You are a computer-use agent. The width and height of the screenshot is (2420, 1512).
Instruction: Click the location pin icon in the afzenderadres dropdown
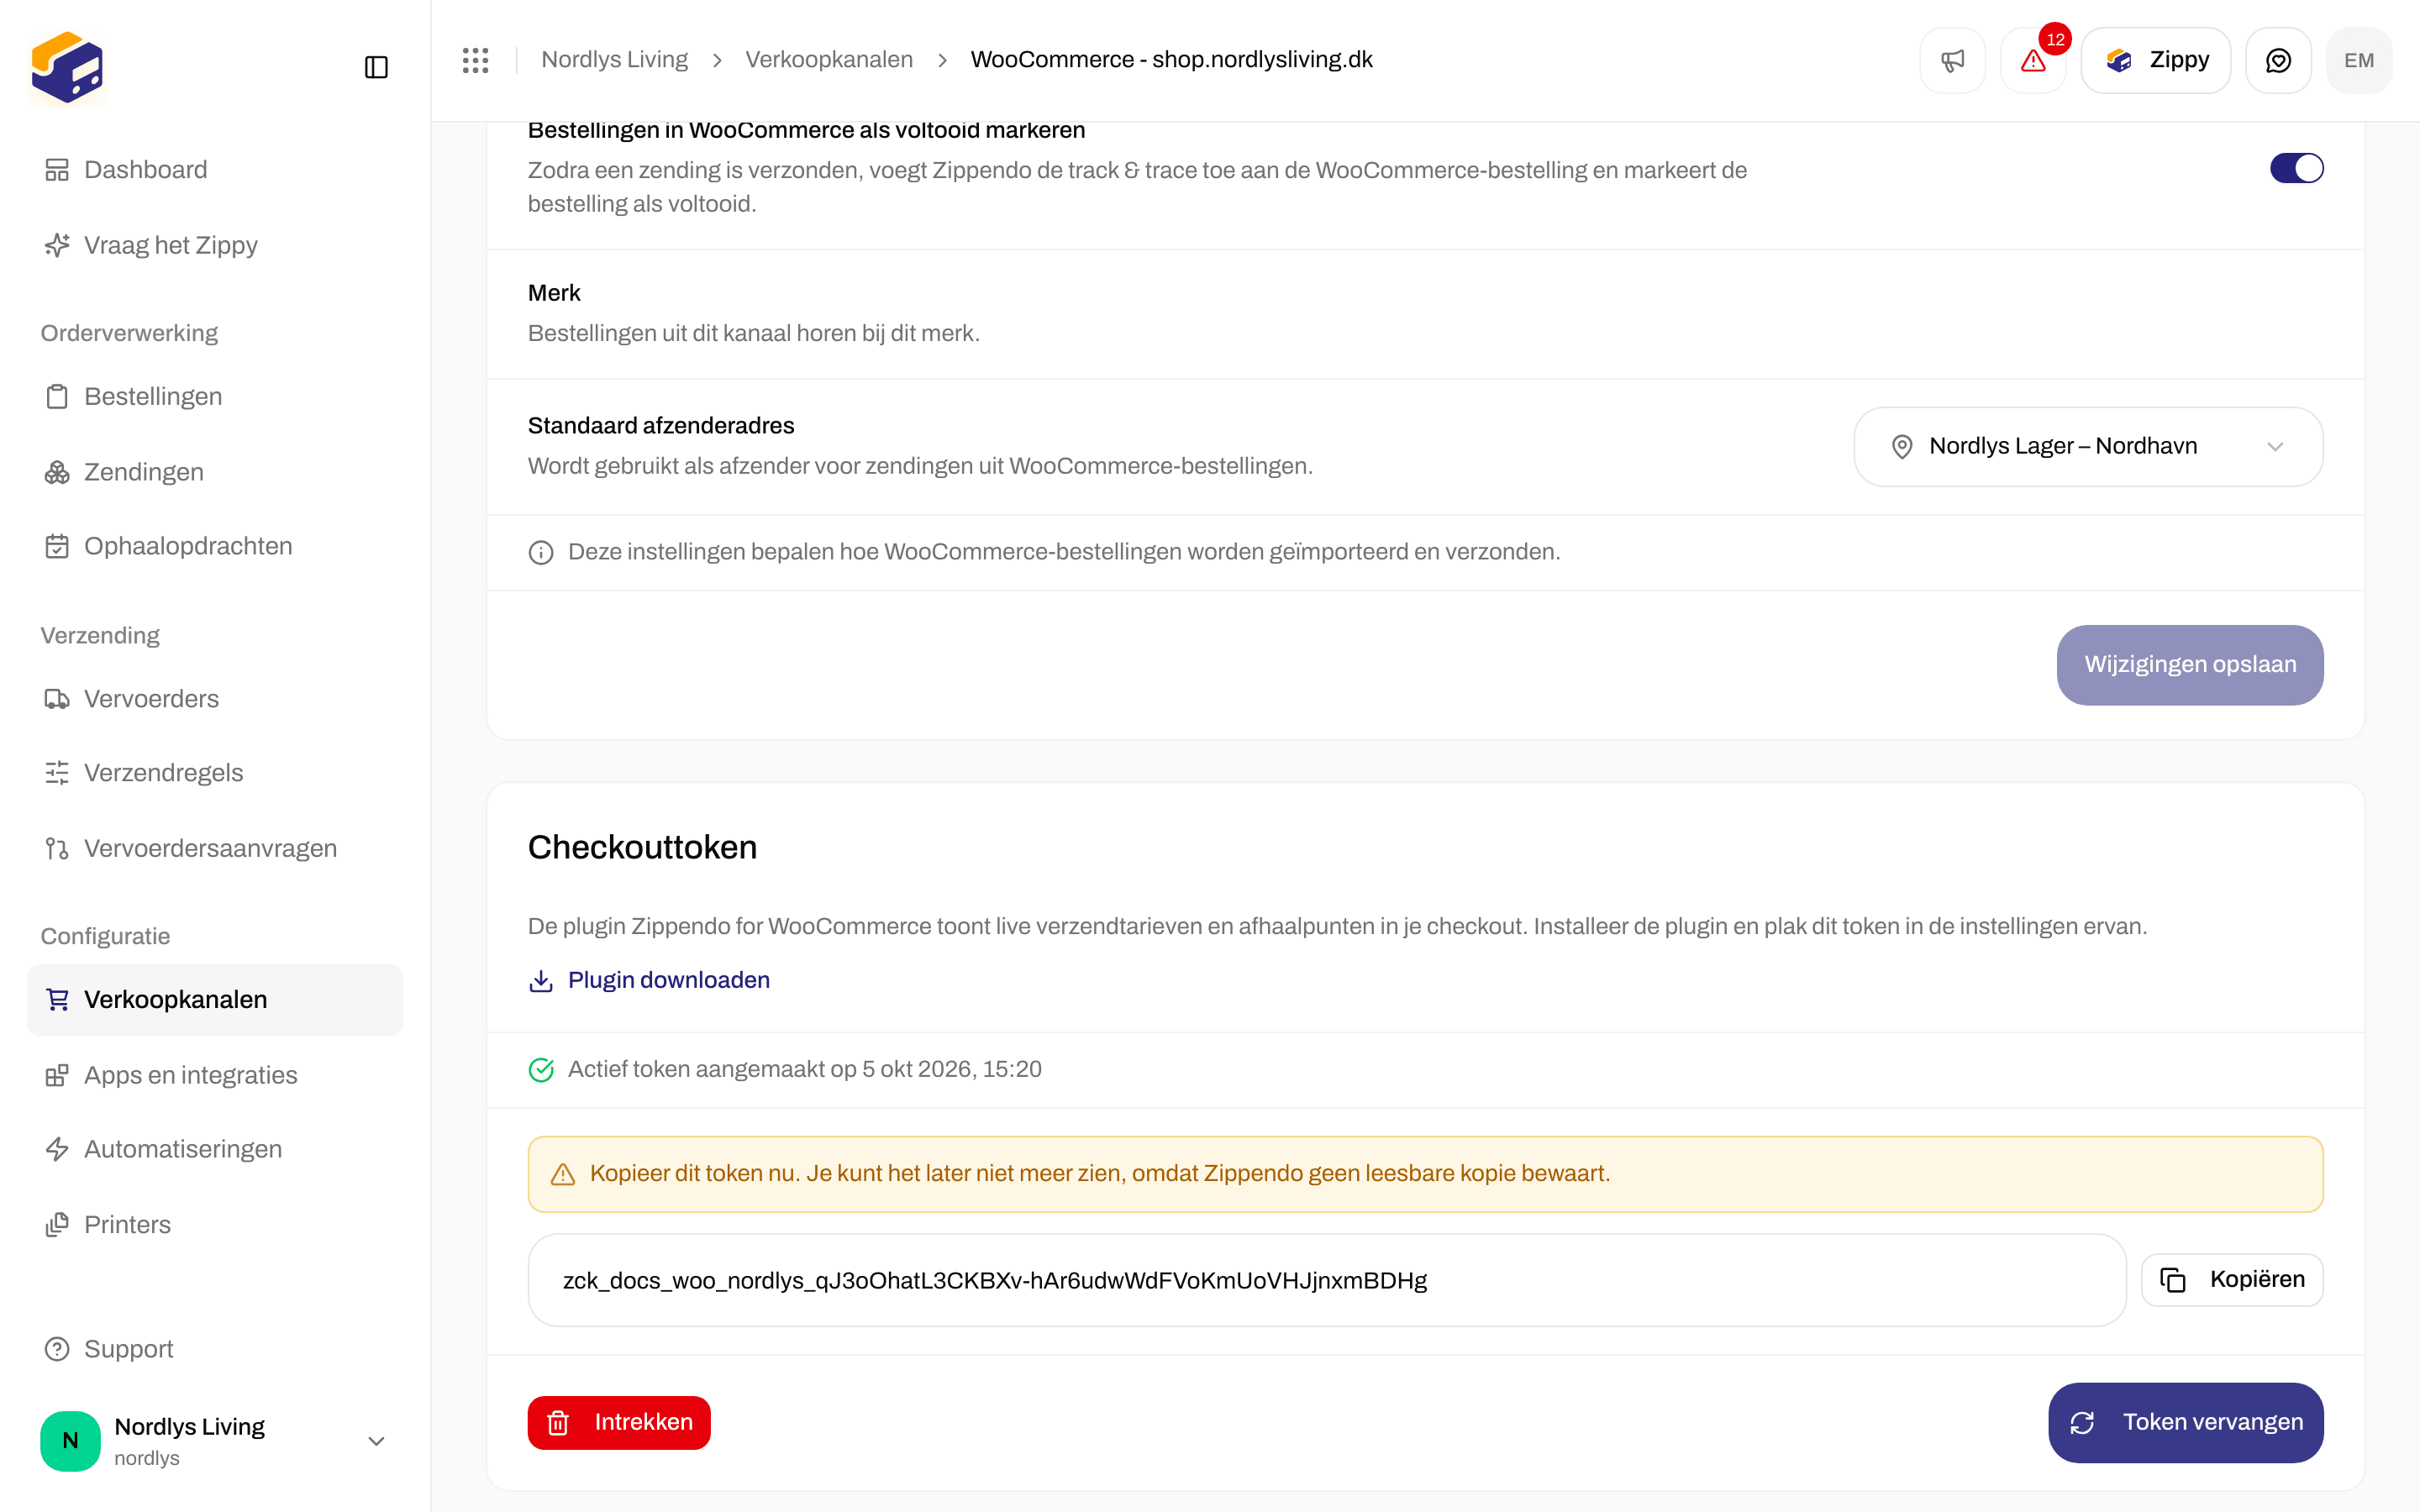point(1902,447)
